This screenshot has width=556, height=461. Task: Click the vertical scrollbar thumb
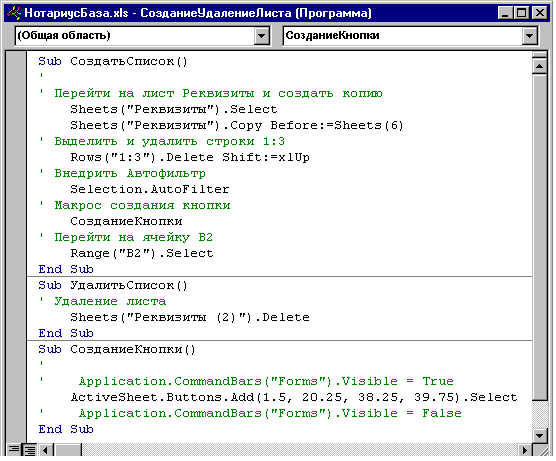pyautogui.click(x=539, y=237)
